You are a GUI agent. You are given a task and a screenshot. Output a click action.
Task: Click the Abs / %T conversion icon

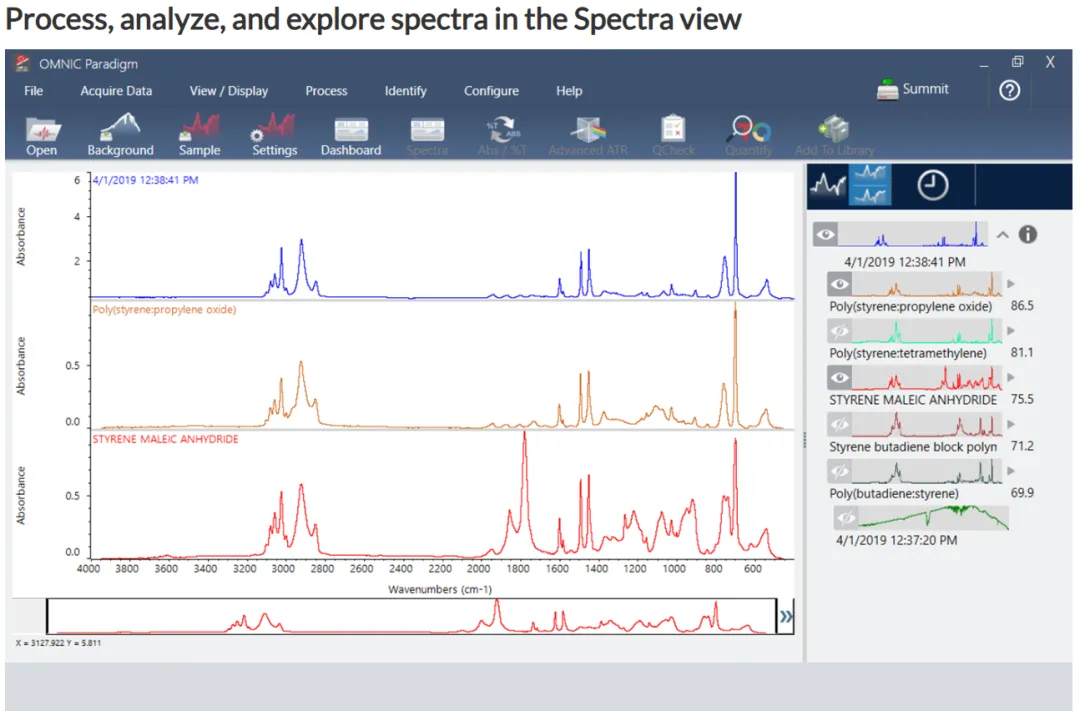tap(503, 128)
